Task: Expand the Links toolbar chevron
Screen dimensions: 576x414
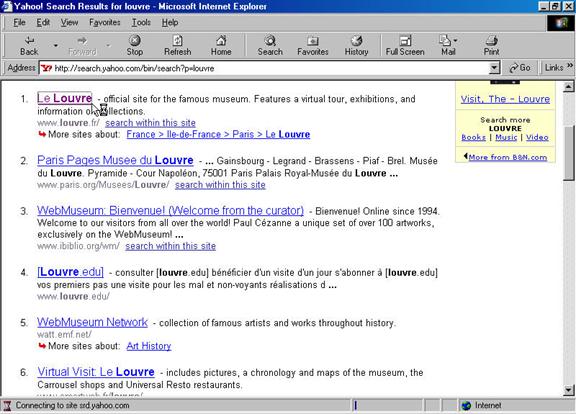Action: (x=570, y=66)
